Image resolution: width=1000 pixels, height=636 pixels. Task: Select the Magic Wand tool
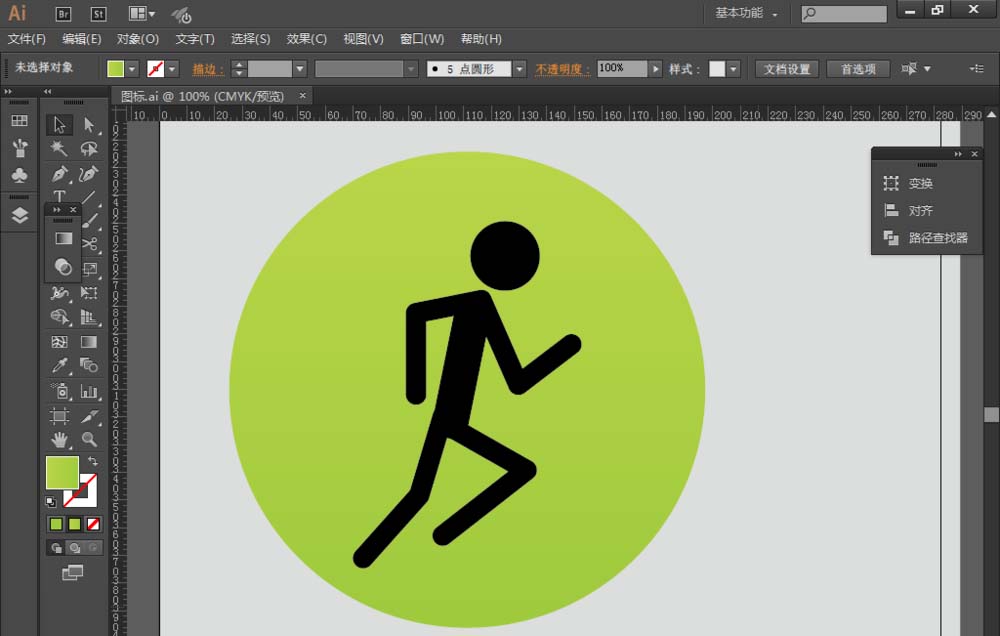59,149
